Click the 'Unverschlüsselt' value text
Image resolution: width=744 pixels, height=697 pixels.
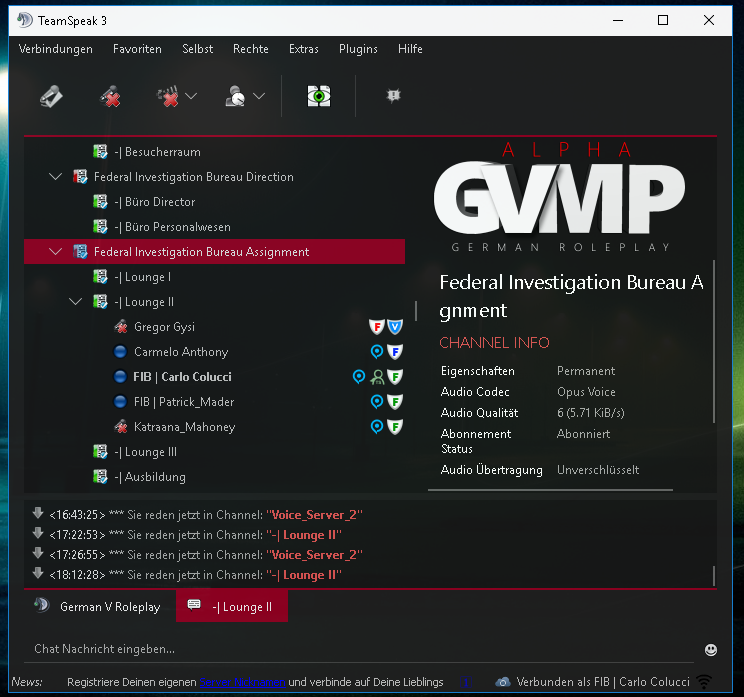click(x=598, y=470)
